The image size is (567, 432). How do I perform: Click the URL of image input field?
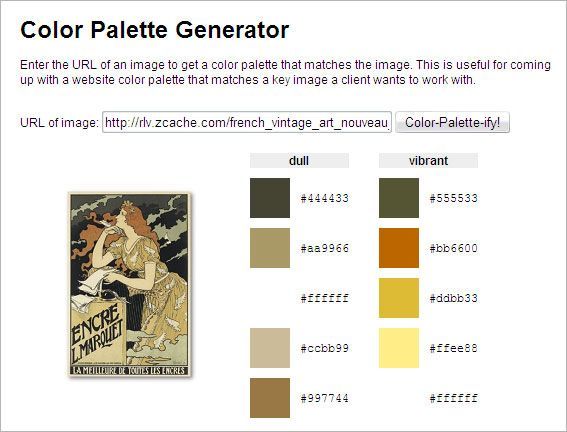pyautogui.click(x=247, y=122)
